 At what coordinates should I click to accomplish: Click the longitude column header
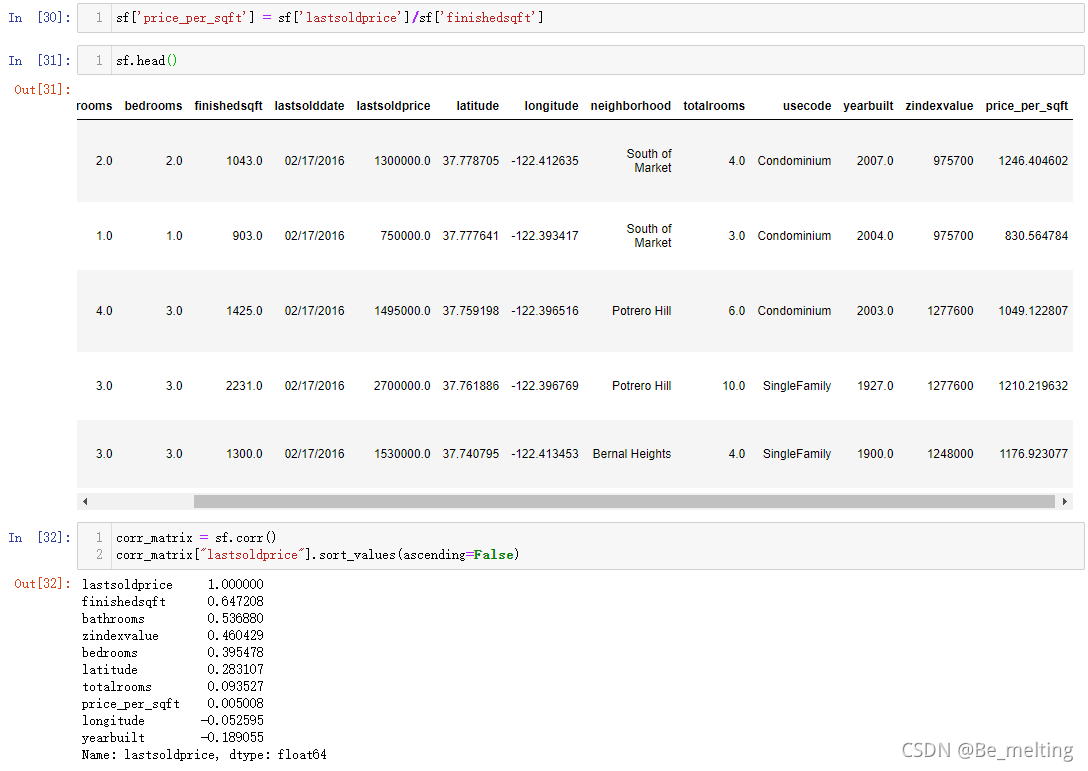point(552,105)
